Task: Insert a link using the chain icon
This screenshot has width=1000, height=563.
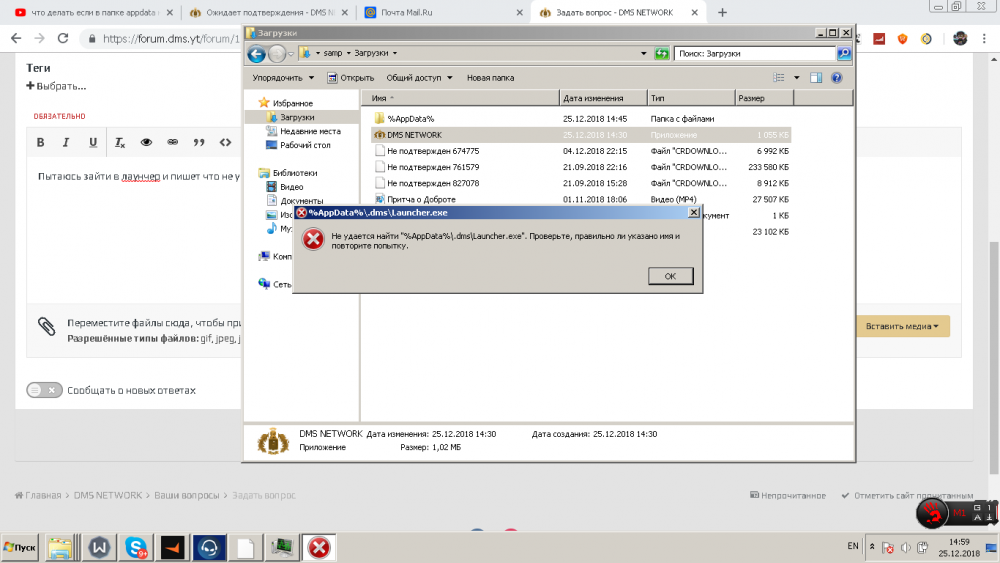Action: point(172,143)
